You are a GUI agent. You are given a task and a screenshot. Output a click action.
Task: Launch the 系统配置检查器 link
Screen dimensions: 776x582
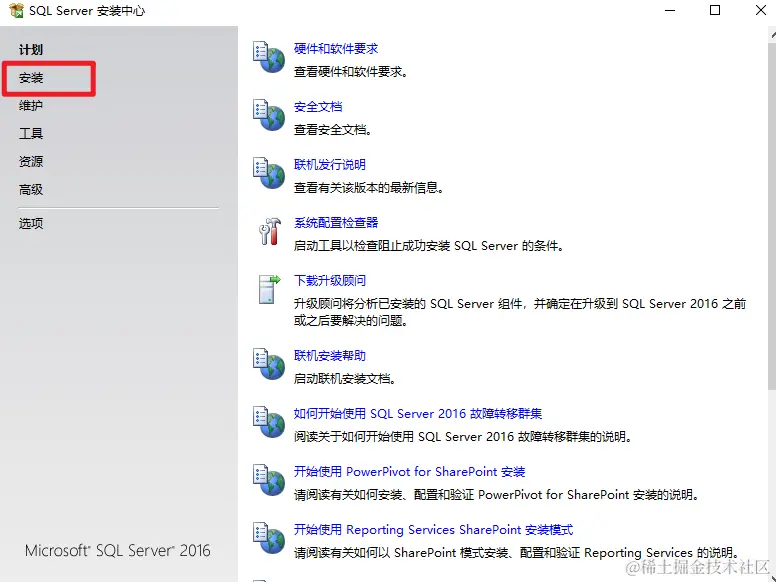(336, 222)
